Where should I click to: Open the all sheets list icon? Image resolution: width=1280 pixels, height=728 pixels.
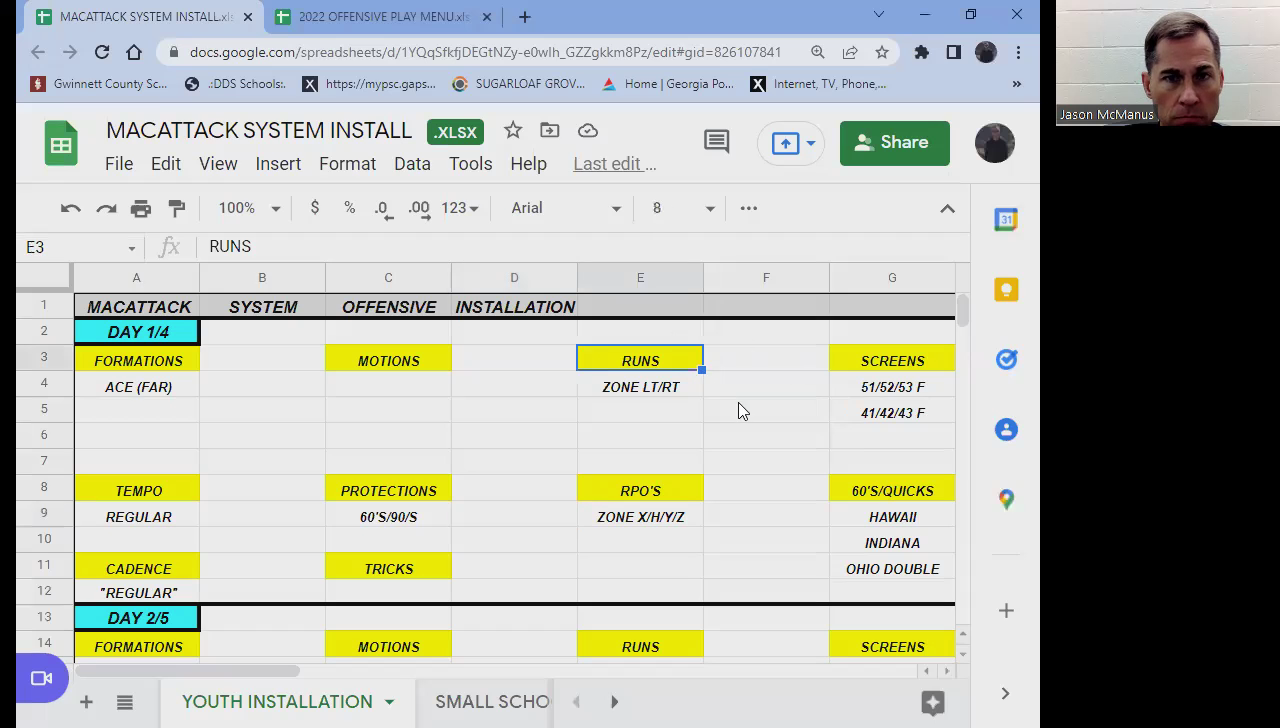[125, 703]
